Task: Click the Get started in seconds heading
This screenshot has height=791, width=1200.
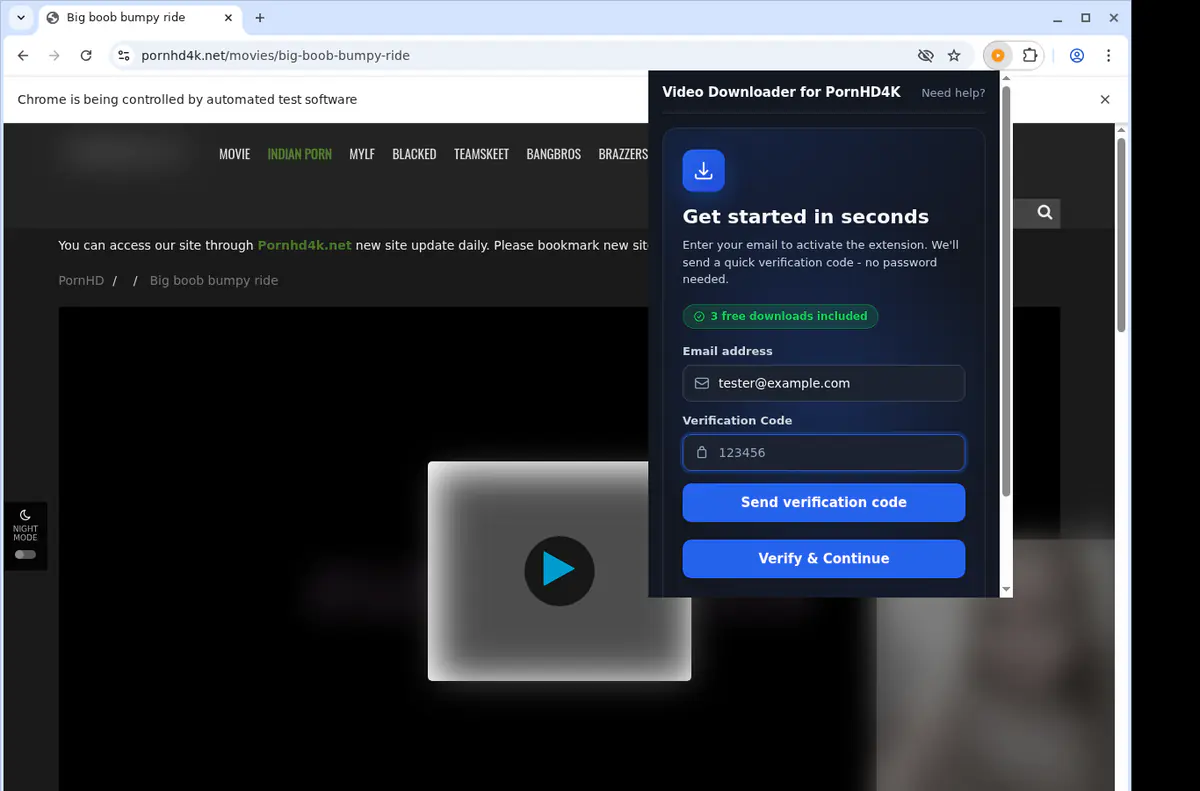Action: [x=806, y=217]
